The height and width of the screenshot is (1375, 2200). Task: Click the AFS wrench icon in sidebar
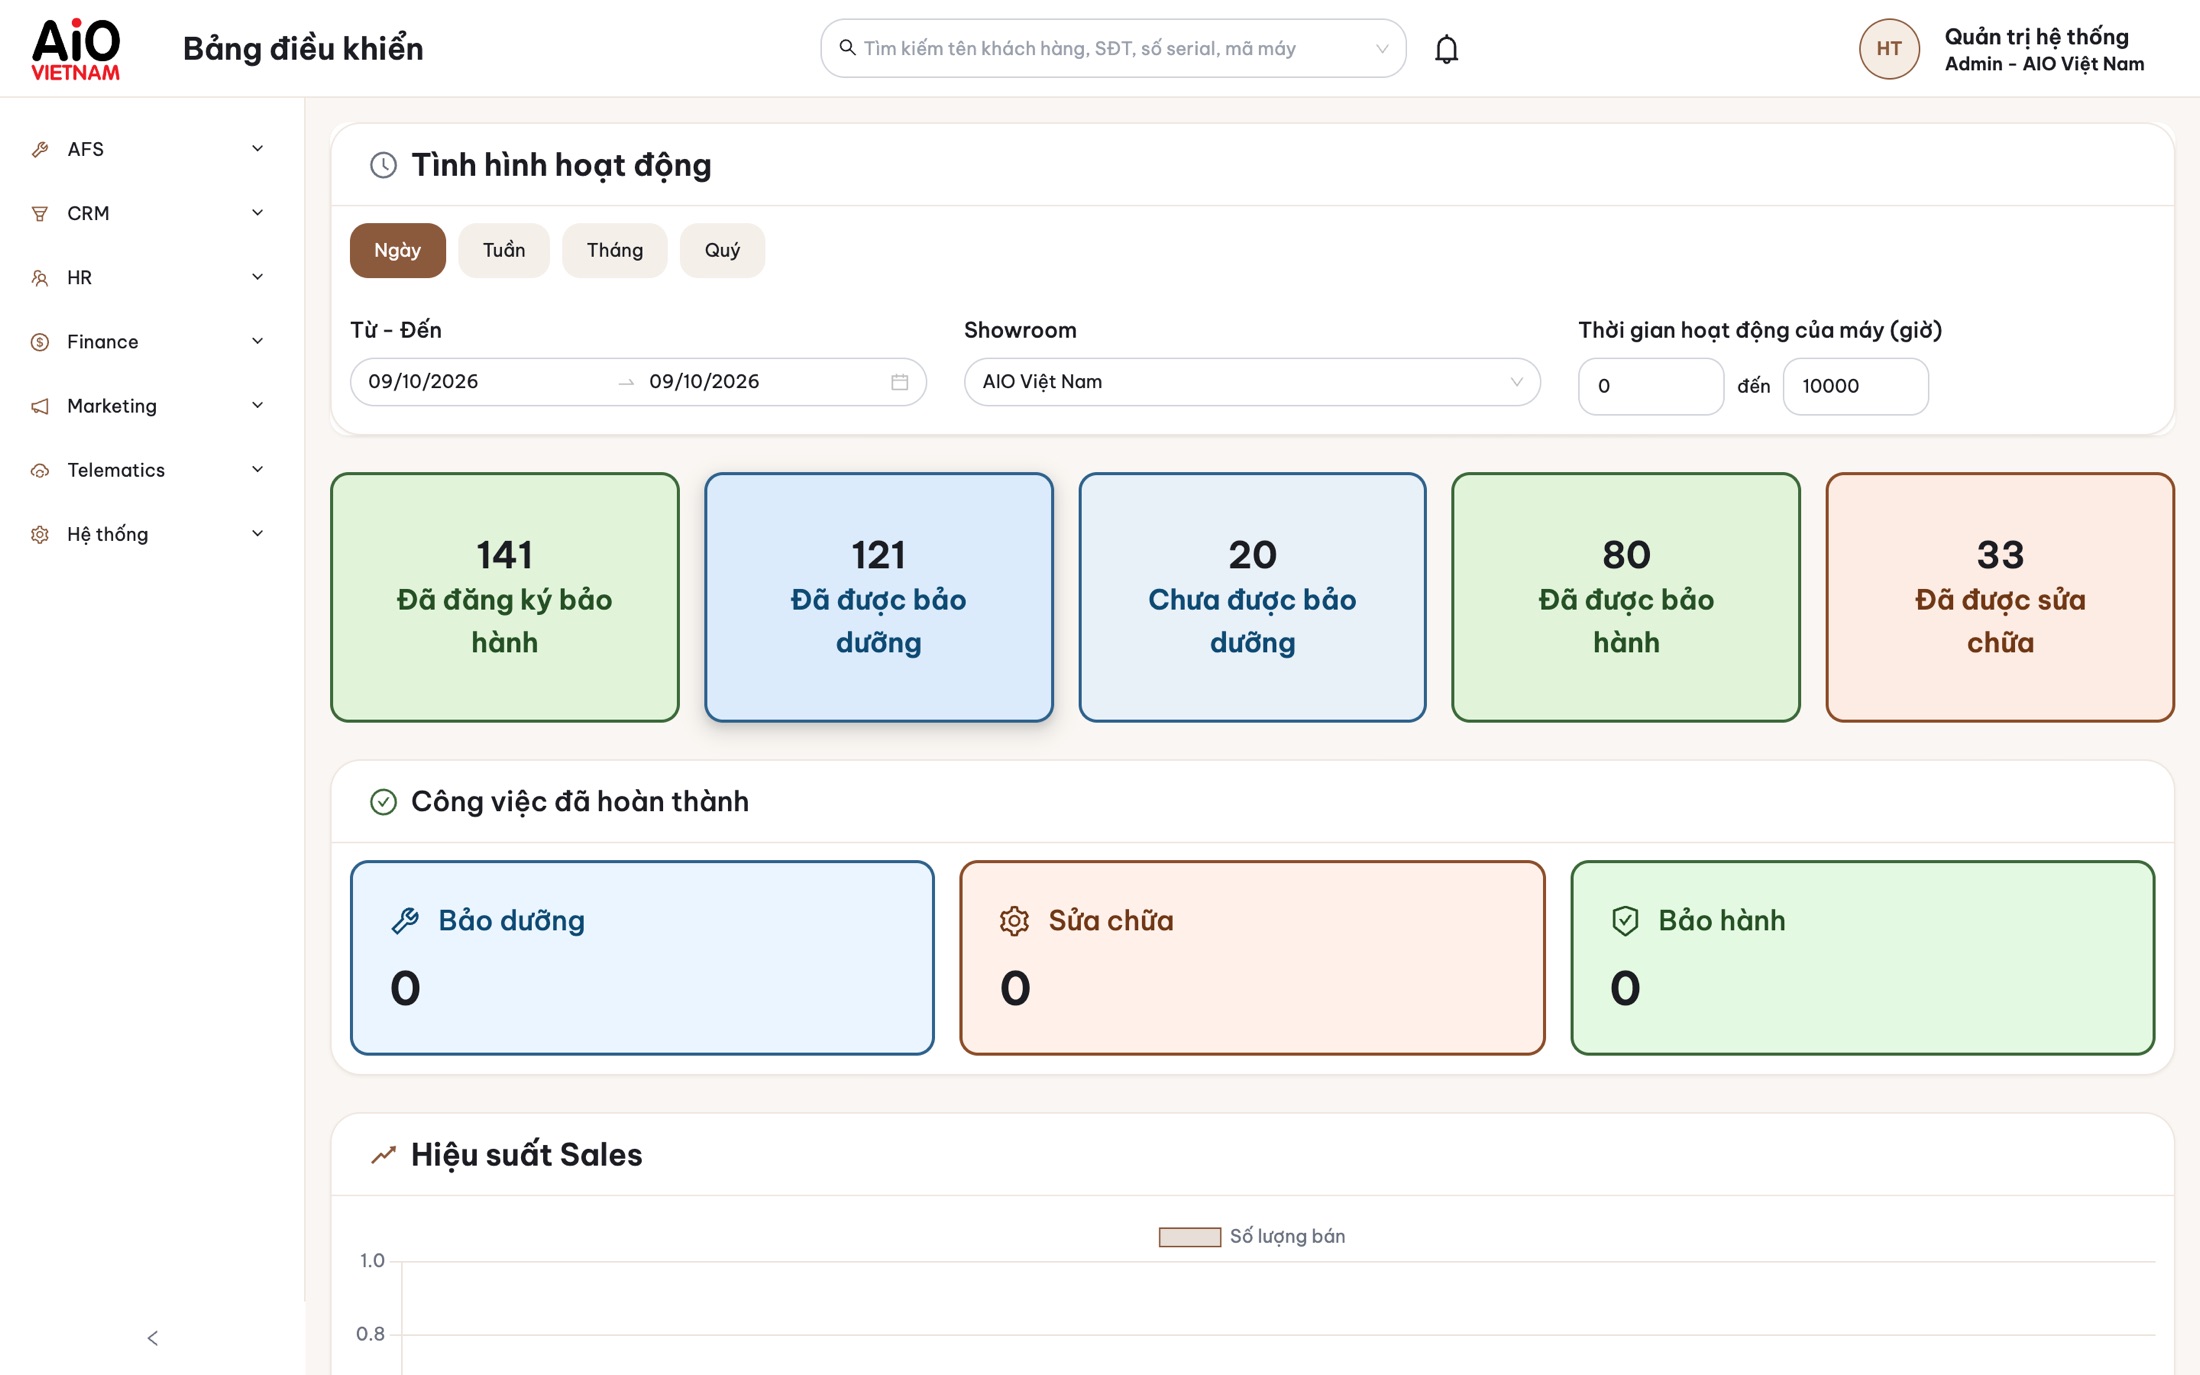[x=40, y=149]
